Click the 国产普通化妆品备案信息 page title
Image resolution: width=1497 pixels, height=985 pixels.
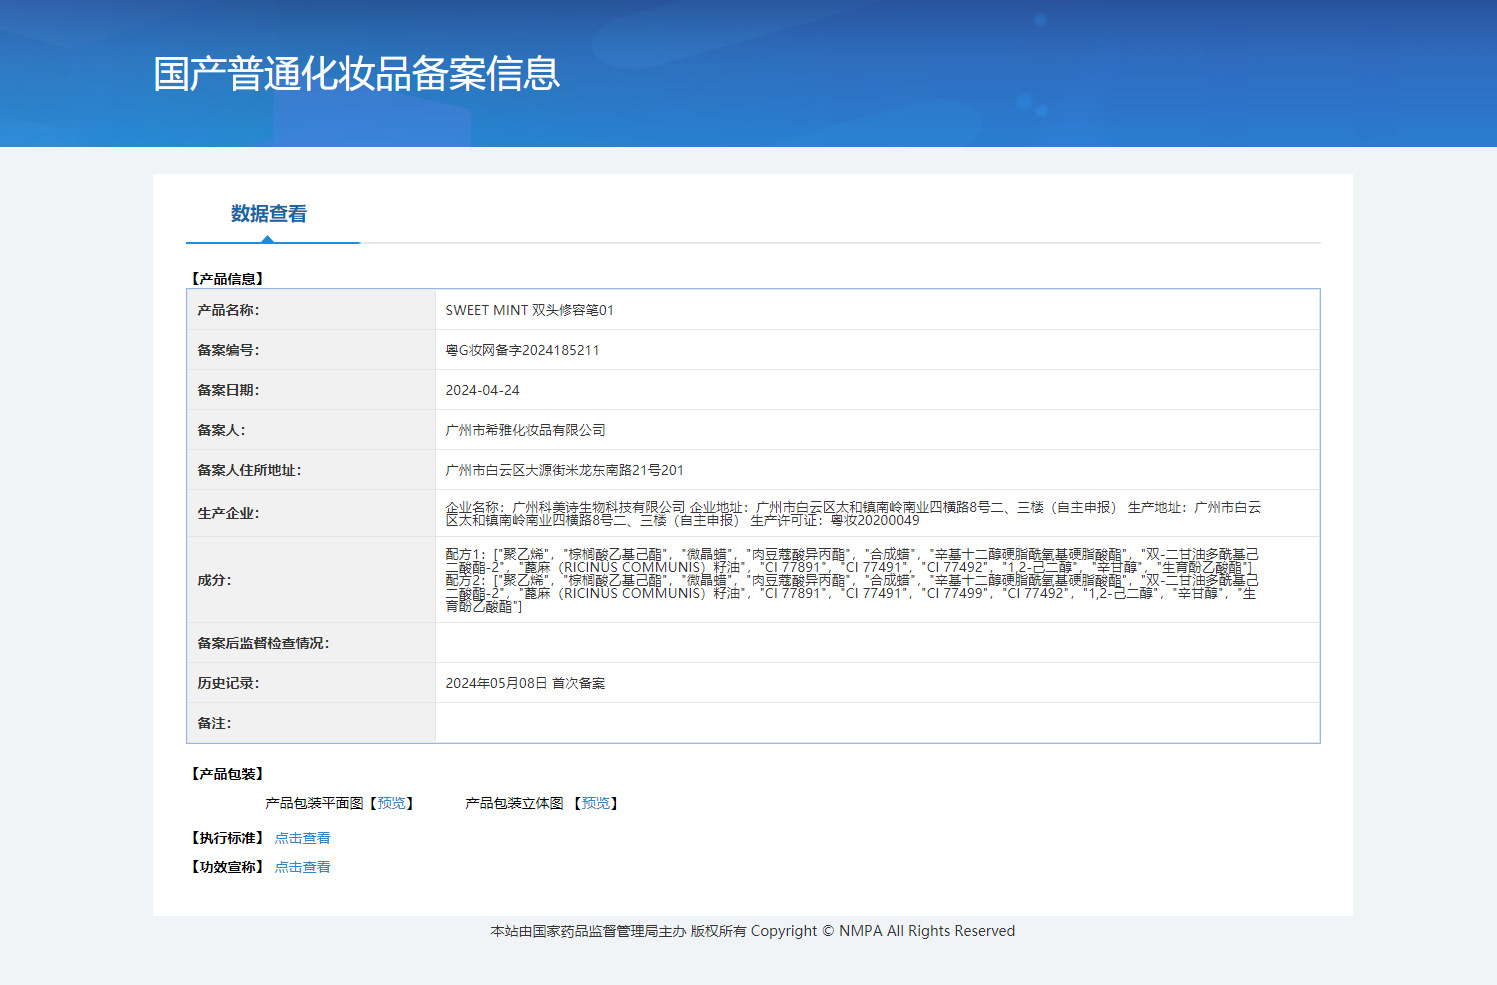pyautogui.click(x=356, y=74)
